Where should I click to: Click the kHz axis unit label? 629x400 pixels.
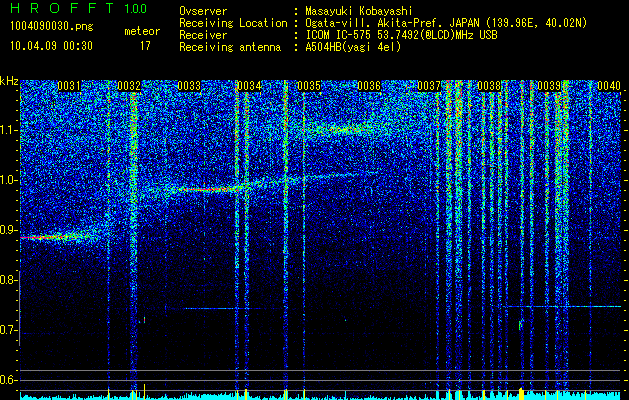click(9, 81)
